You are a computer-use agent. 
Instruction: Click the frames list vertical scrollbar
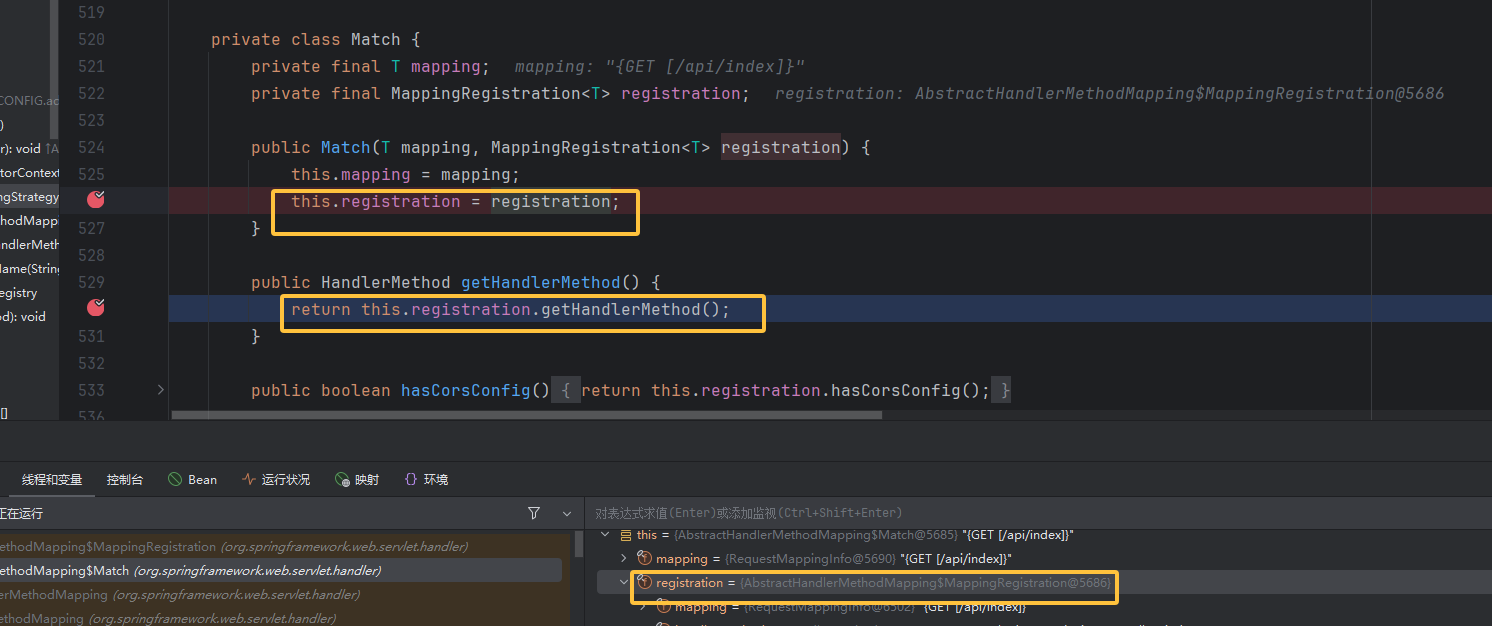[x=578, y=546]
